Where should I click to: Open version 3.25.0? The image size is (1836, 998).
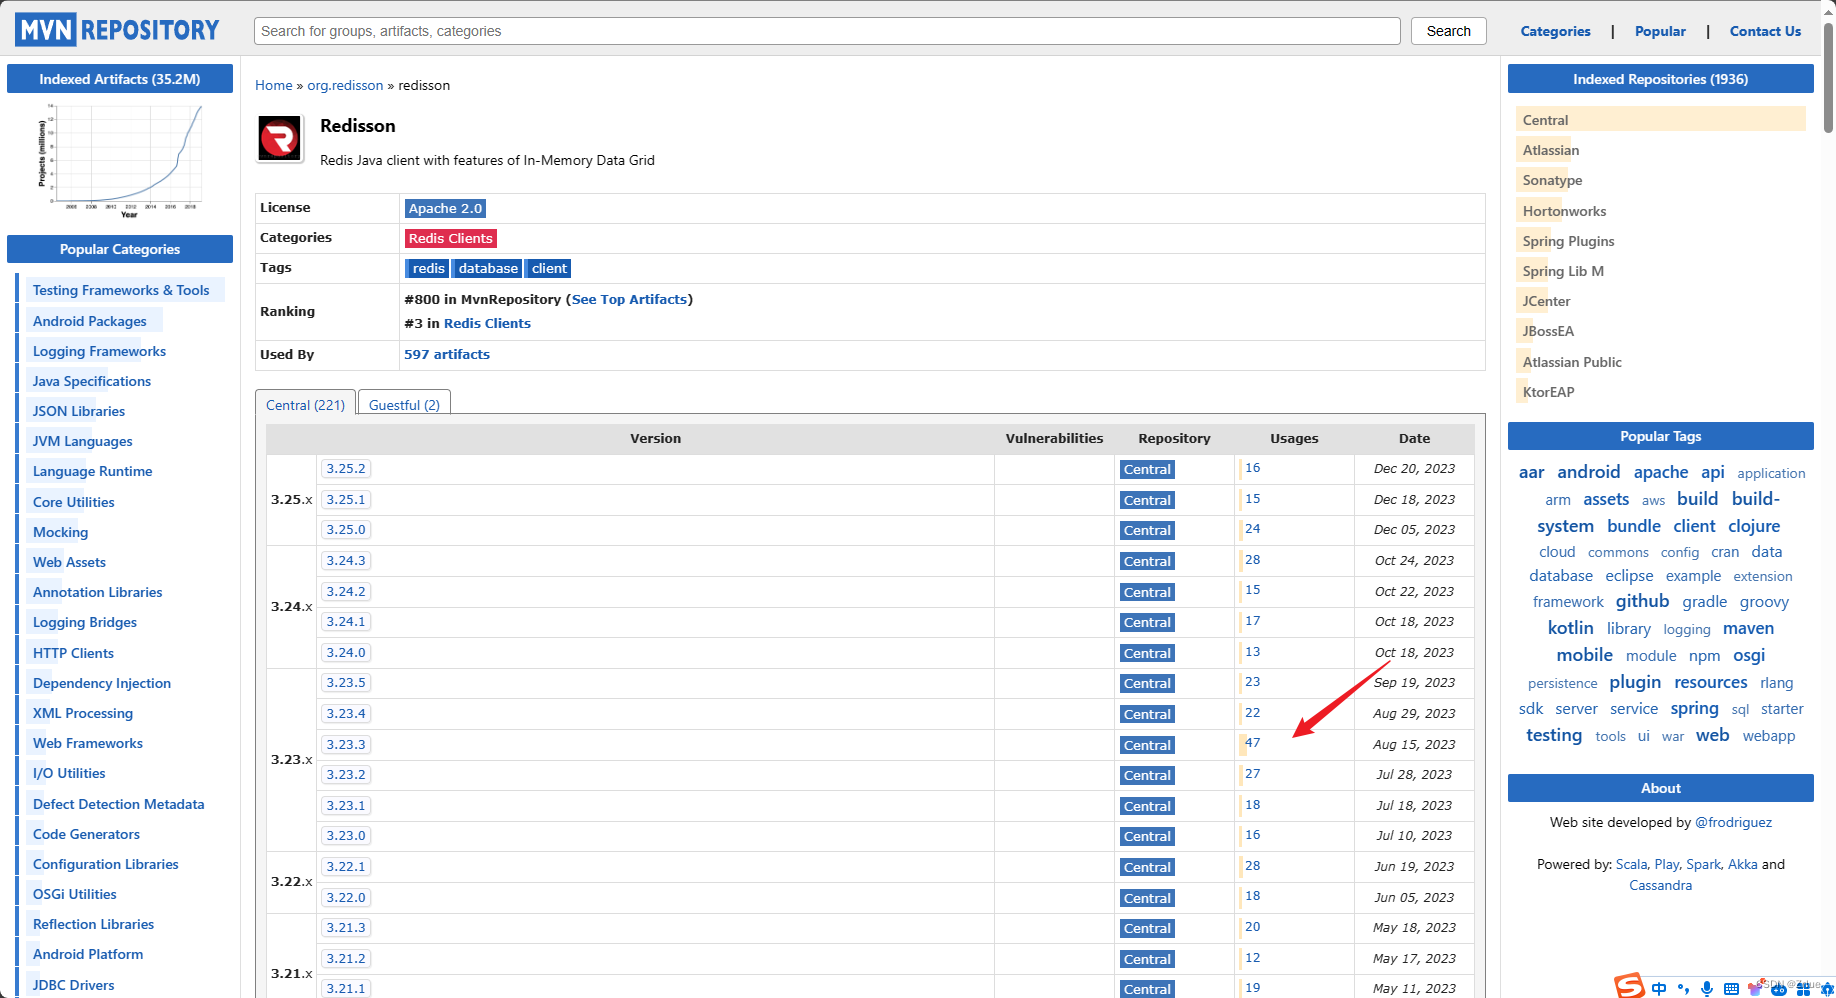346,529
